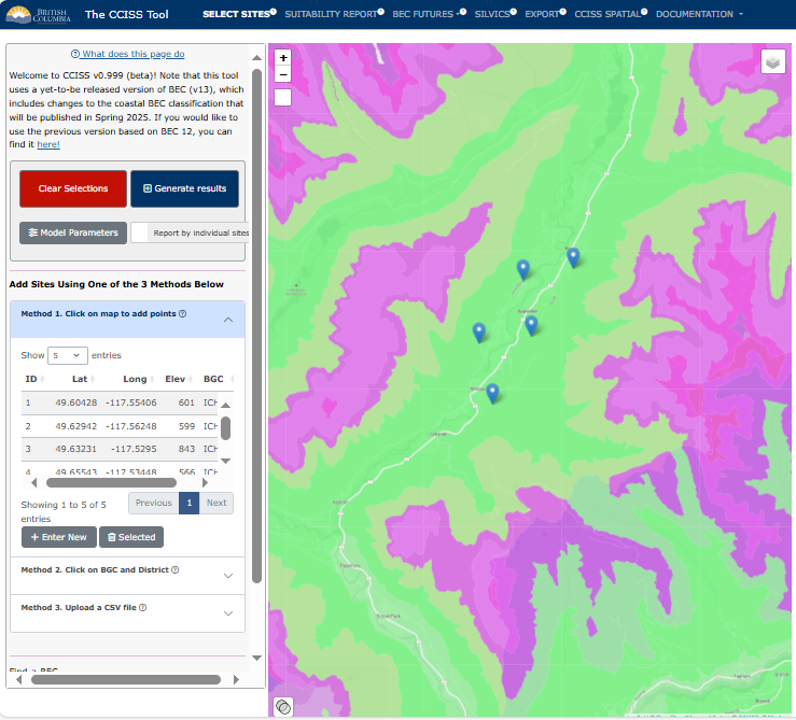Open the map layers control

tap(773, 62)
